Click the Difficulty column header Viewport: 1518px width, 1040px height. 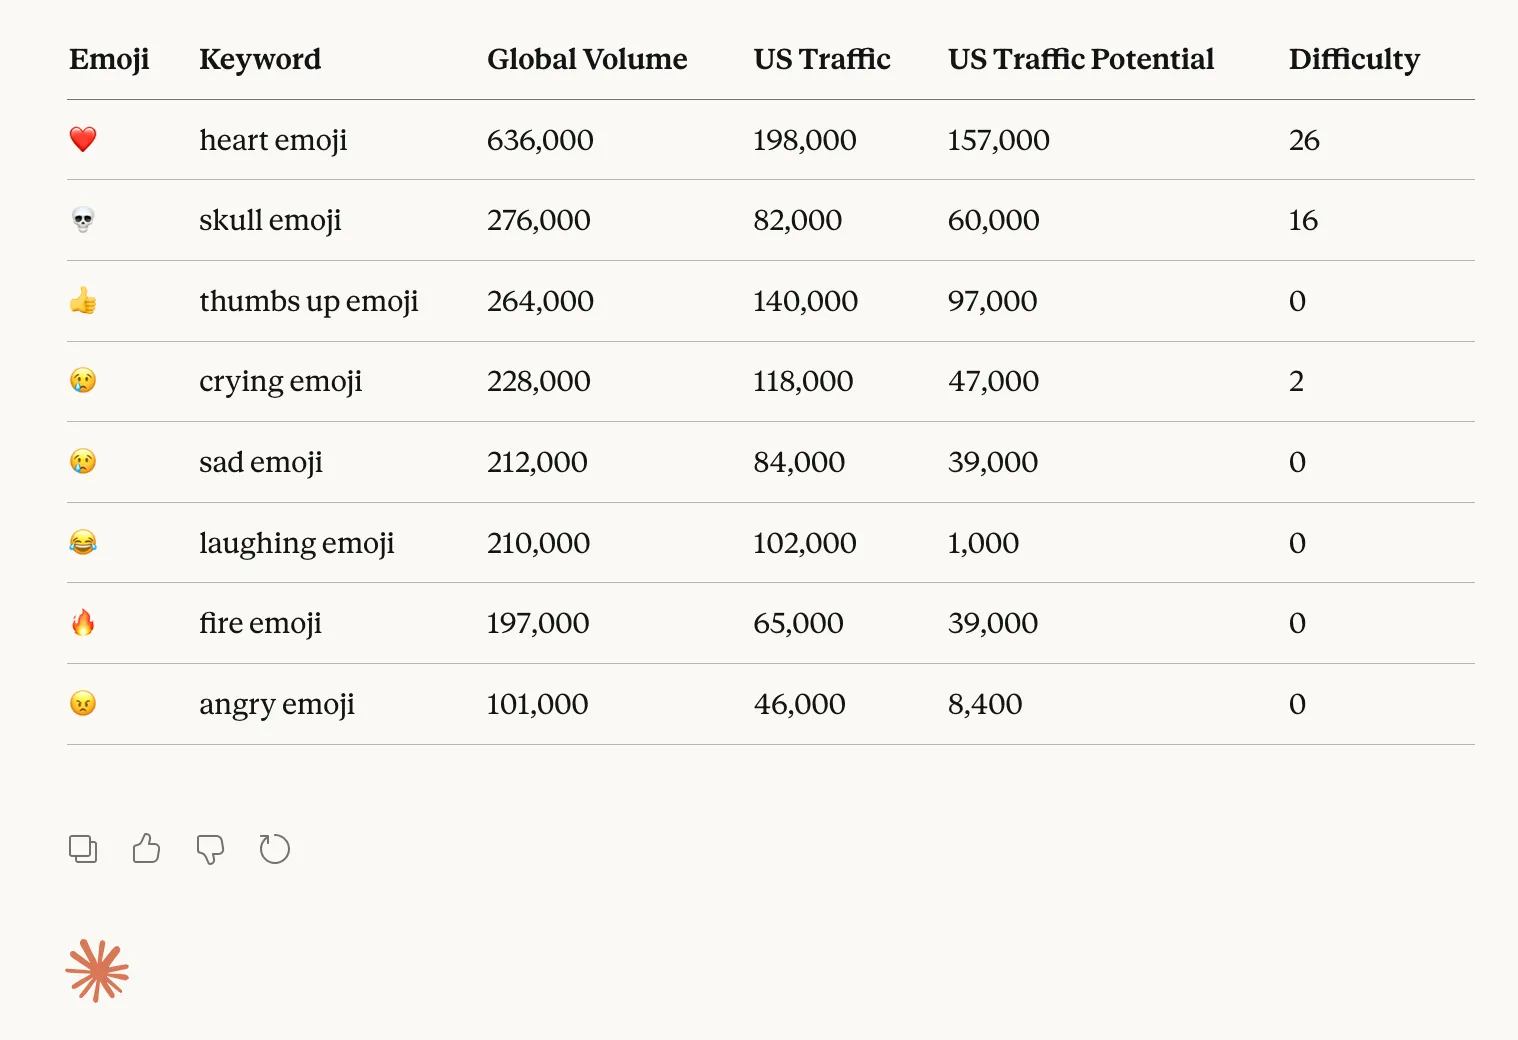pyautogui.click(x=1354, y=59)
